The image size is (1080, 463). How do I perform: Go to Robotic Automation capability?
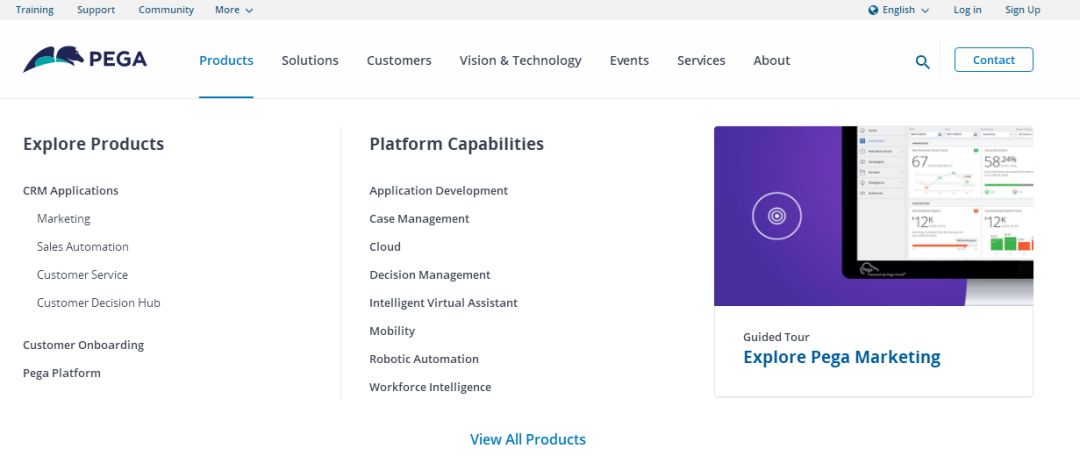[x=424, y=359]
